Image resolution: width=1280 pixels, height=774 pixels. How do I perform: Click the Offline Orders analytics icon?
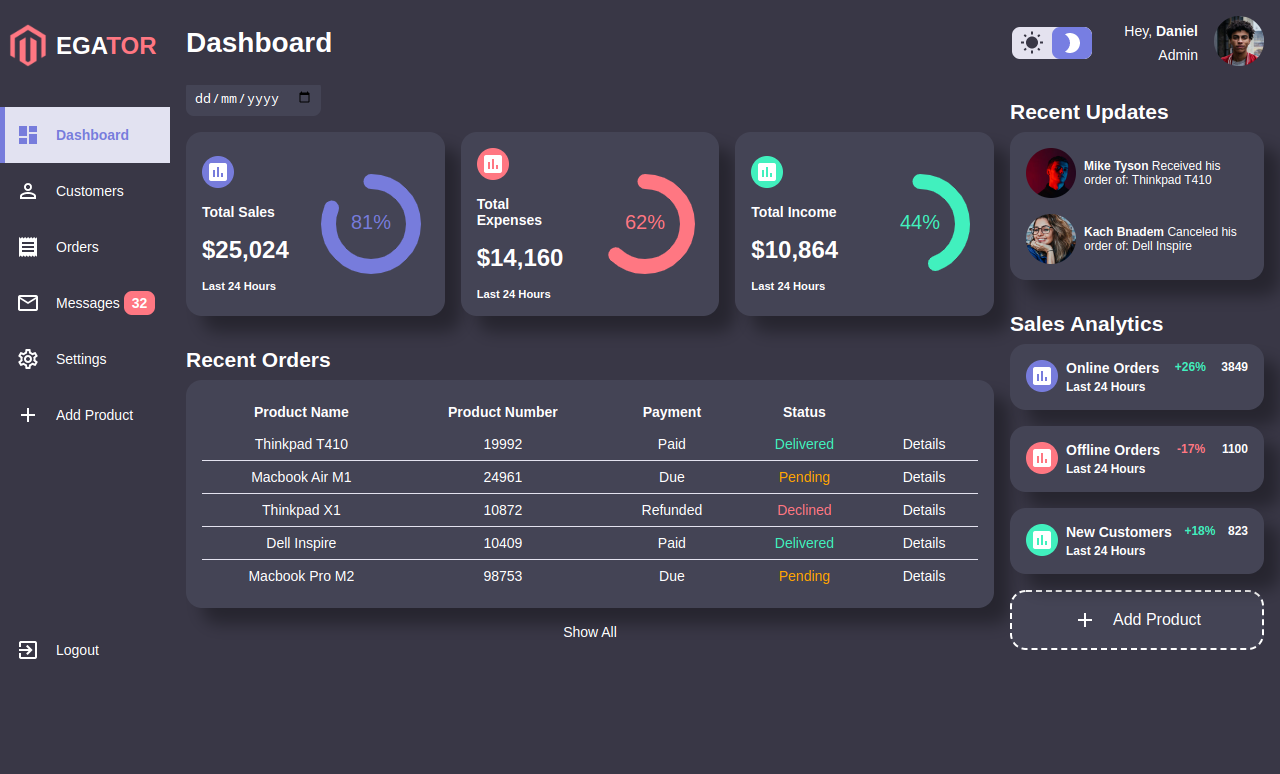1042,458
